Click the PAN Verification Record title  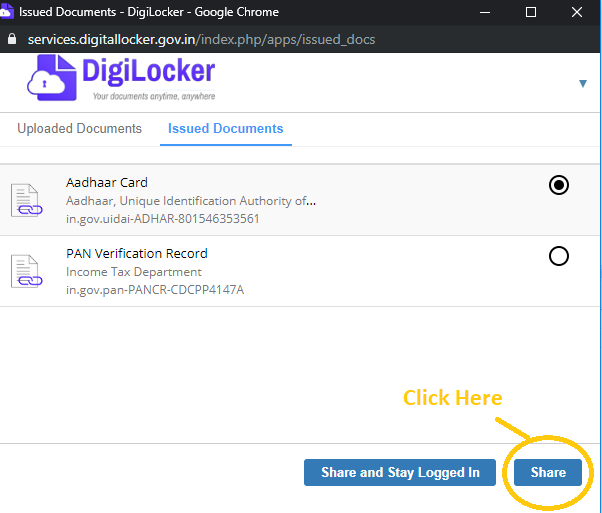click(x=137, y=253)
